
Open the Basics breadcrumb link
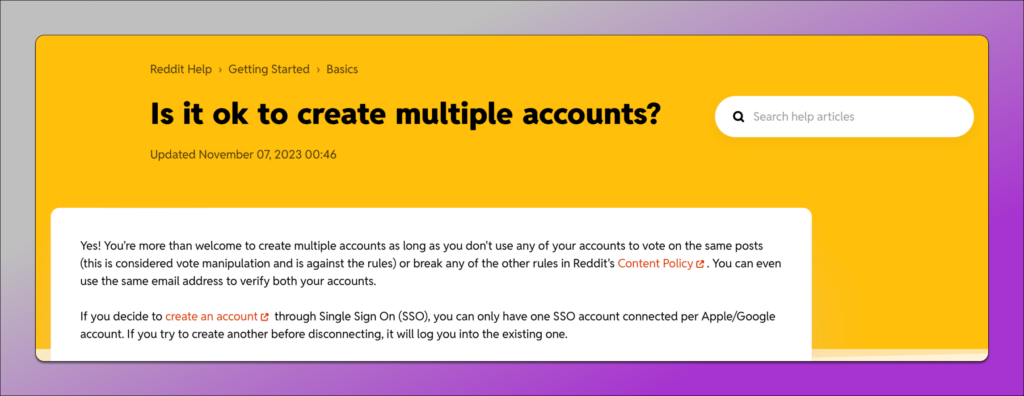click(x=342, y=69)
